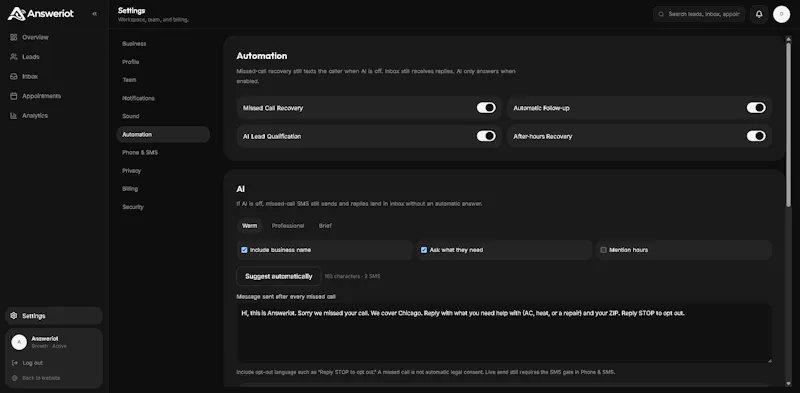Image resolution: width=800 pixels, height=393 pixels.
Task: Uncheck Include business name
Action: coord(244,250)
